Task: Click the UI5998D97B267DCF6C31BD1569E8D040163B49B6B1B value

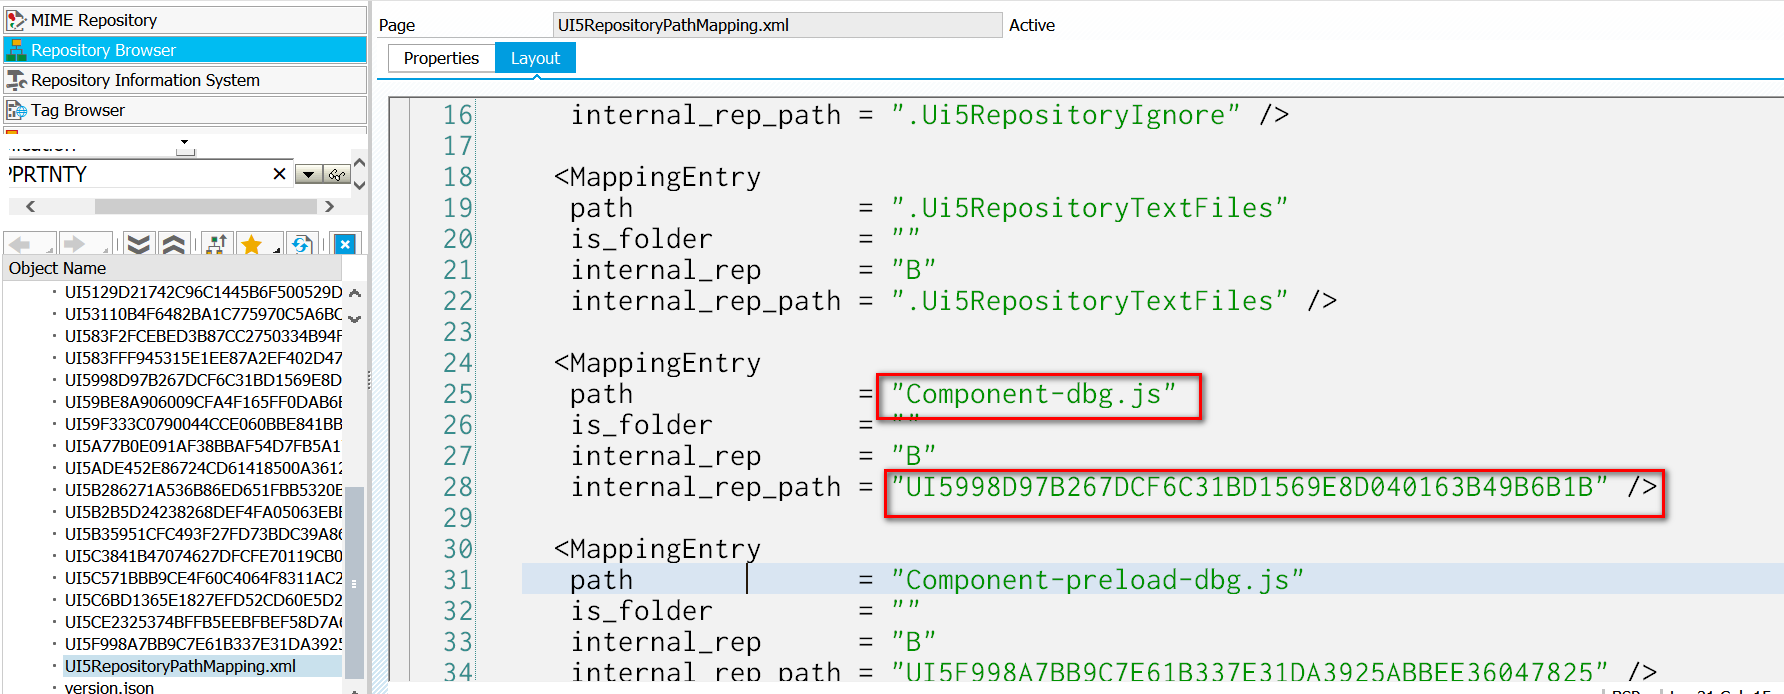Action: pos(1250,487)
